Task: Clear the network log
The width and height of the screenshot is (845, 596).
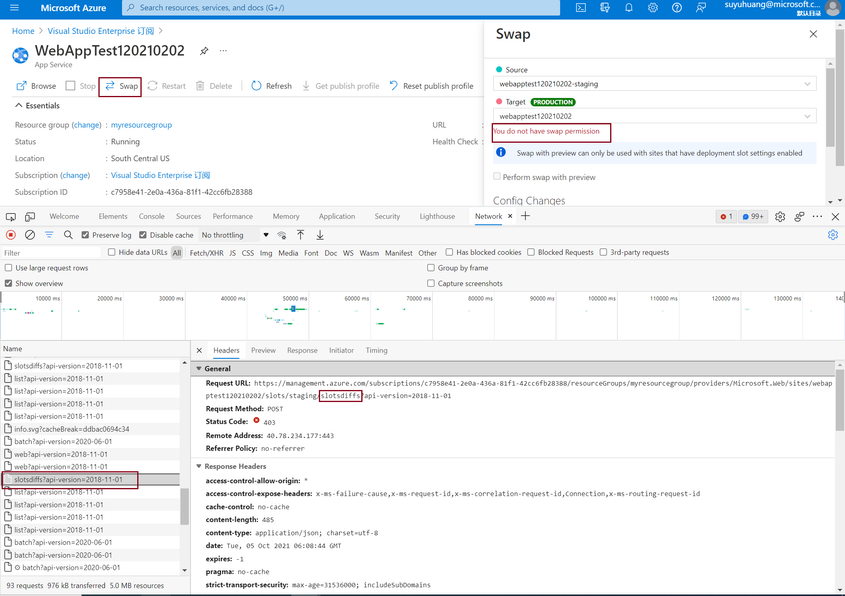Action: tap(30, 235)
